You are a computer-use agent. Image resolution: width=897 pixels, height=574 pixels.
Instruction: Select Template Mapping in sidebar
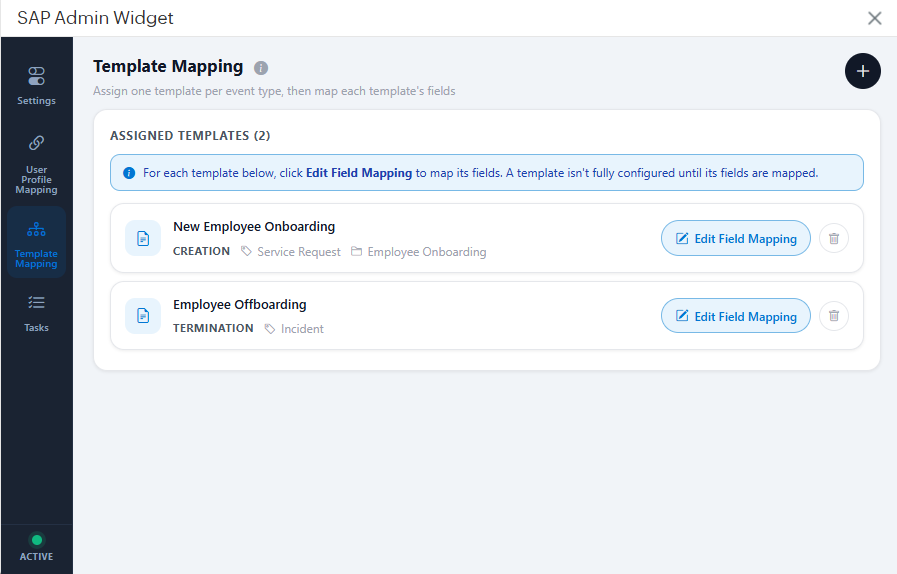click(36, 243)
